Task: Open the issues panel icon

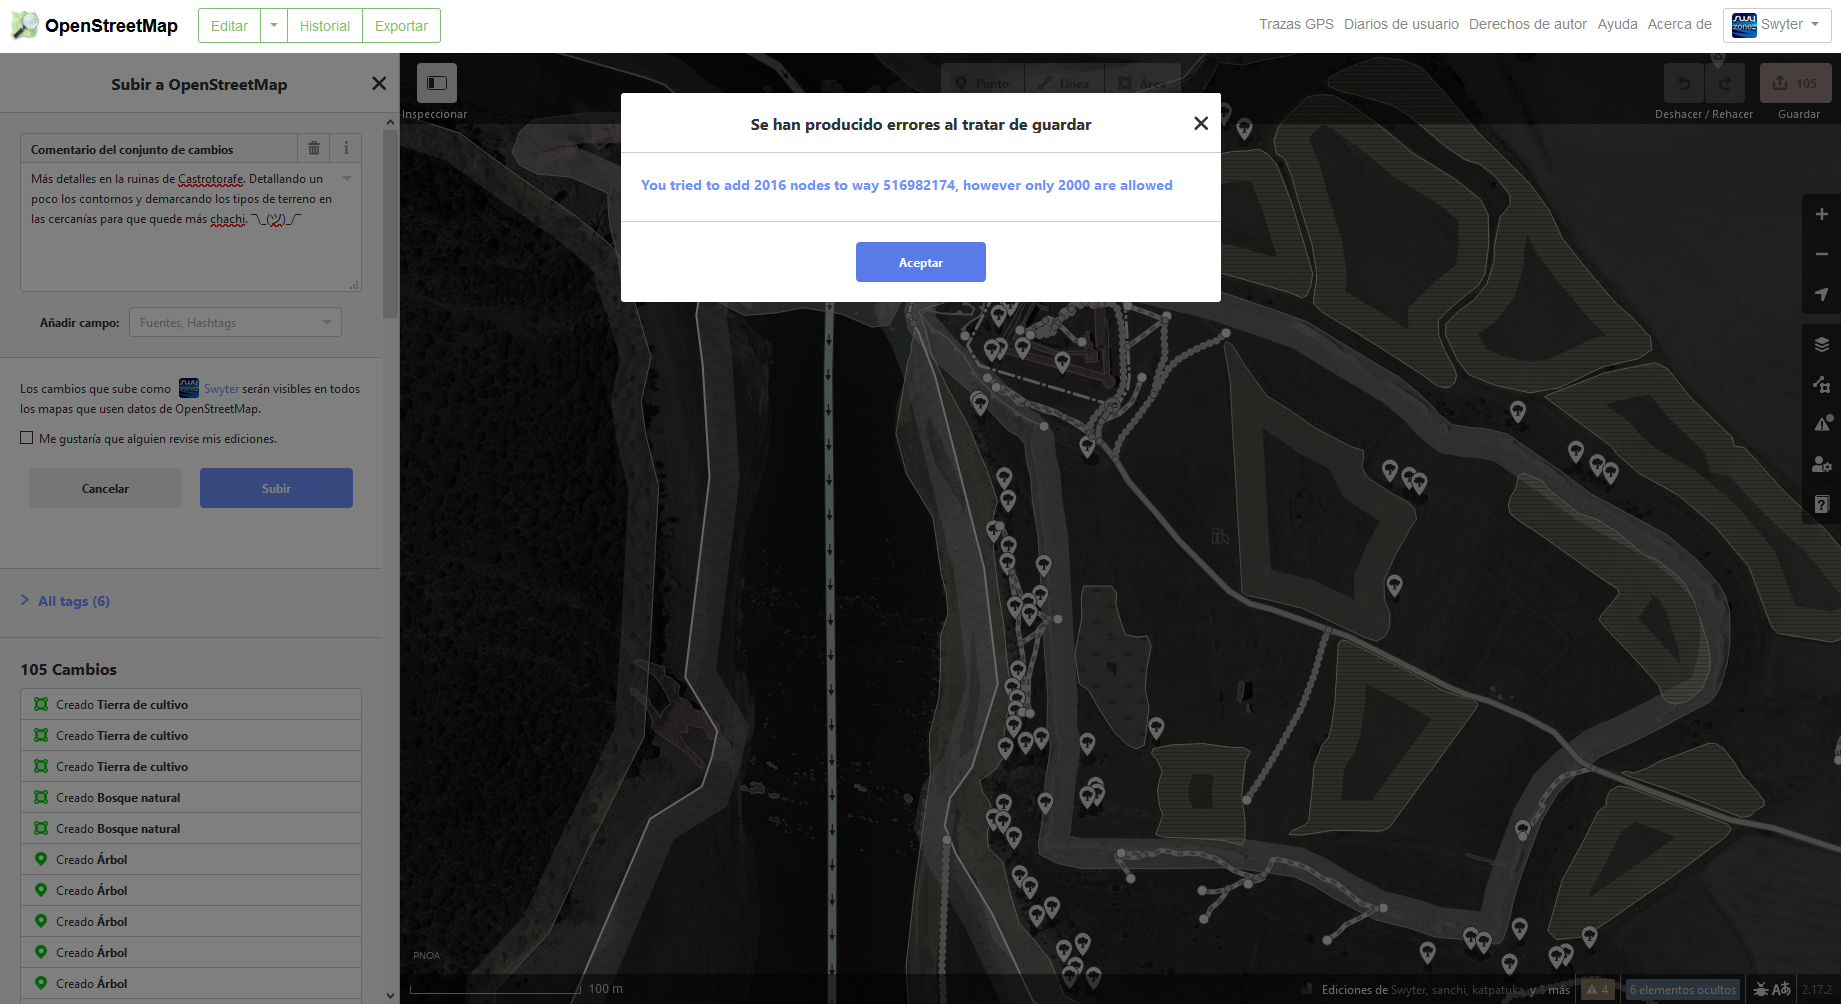Action: 1821,424
